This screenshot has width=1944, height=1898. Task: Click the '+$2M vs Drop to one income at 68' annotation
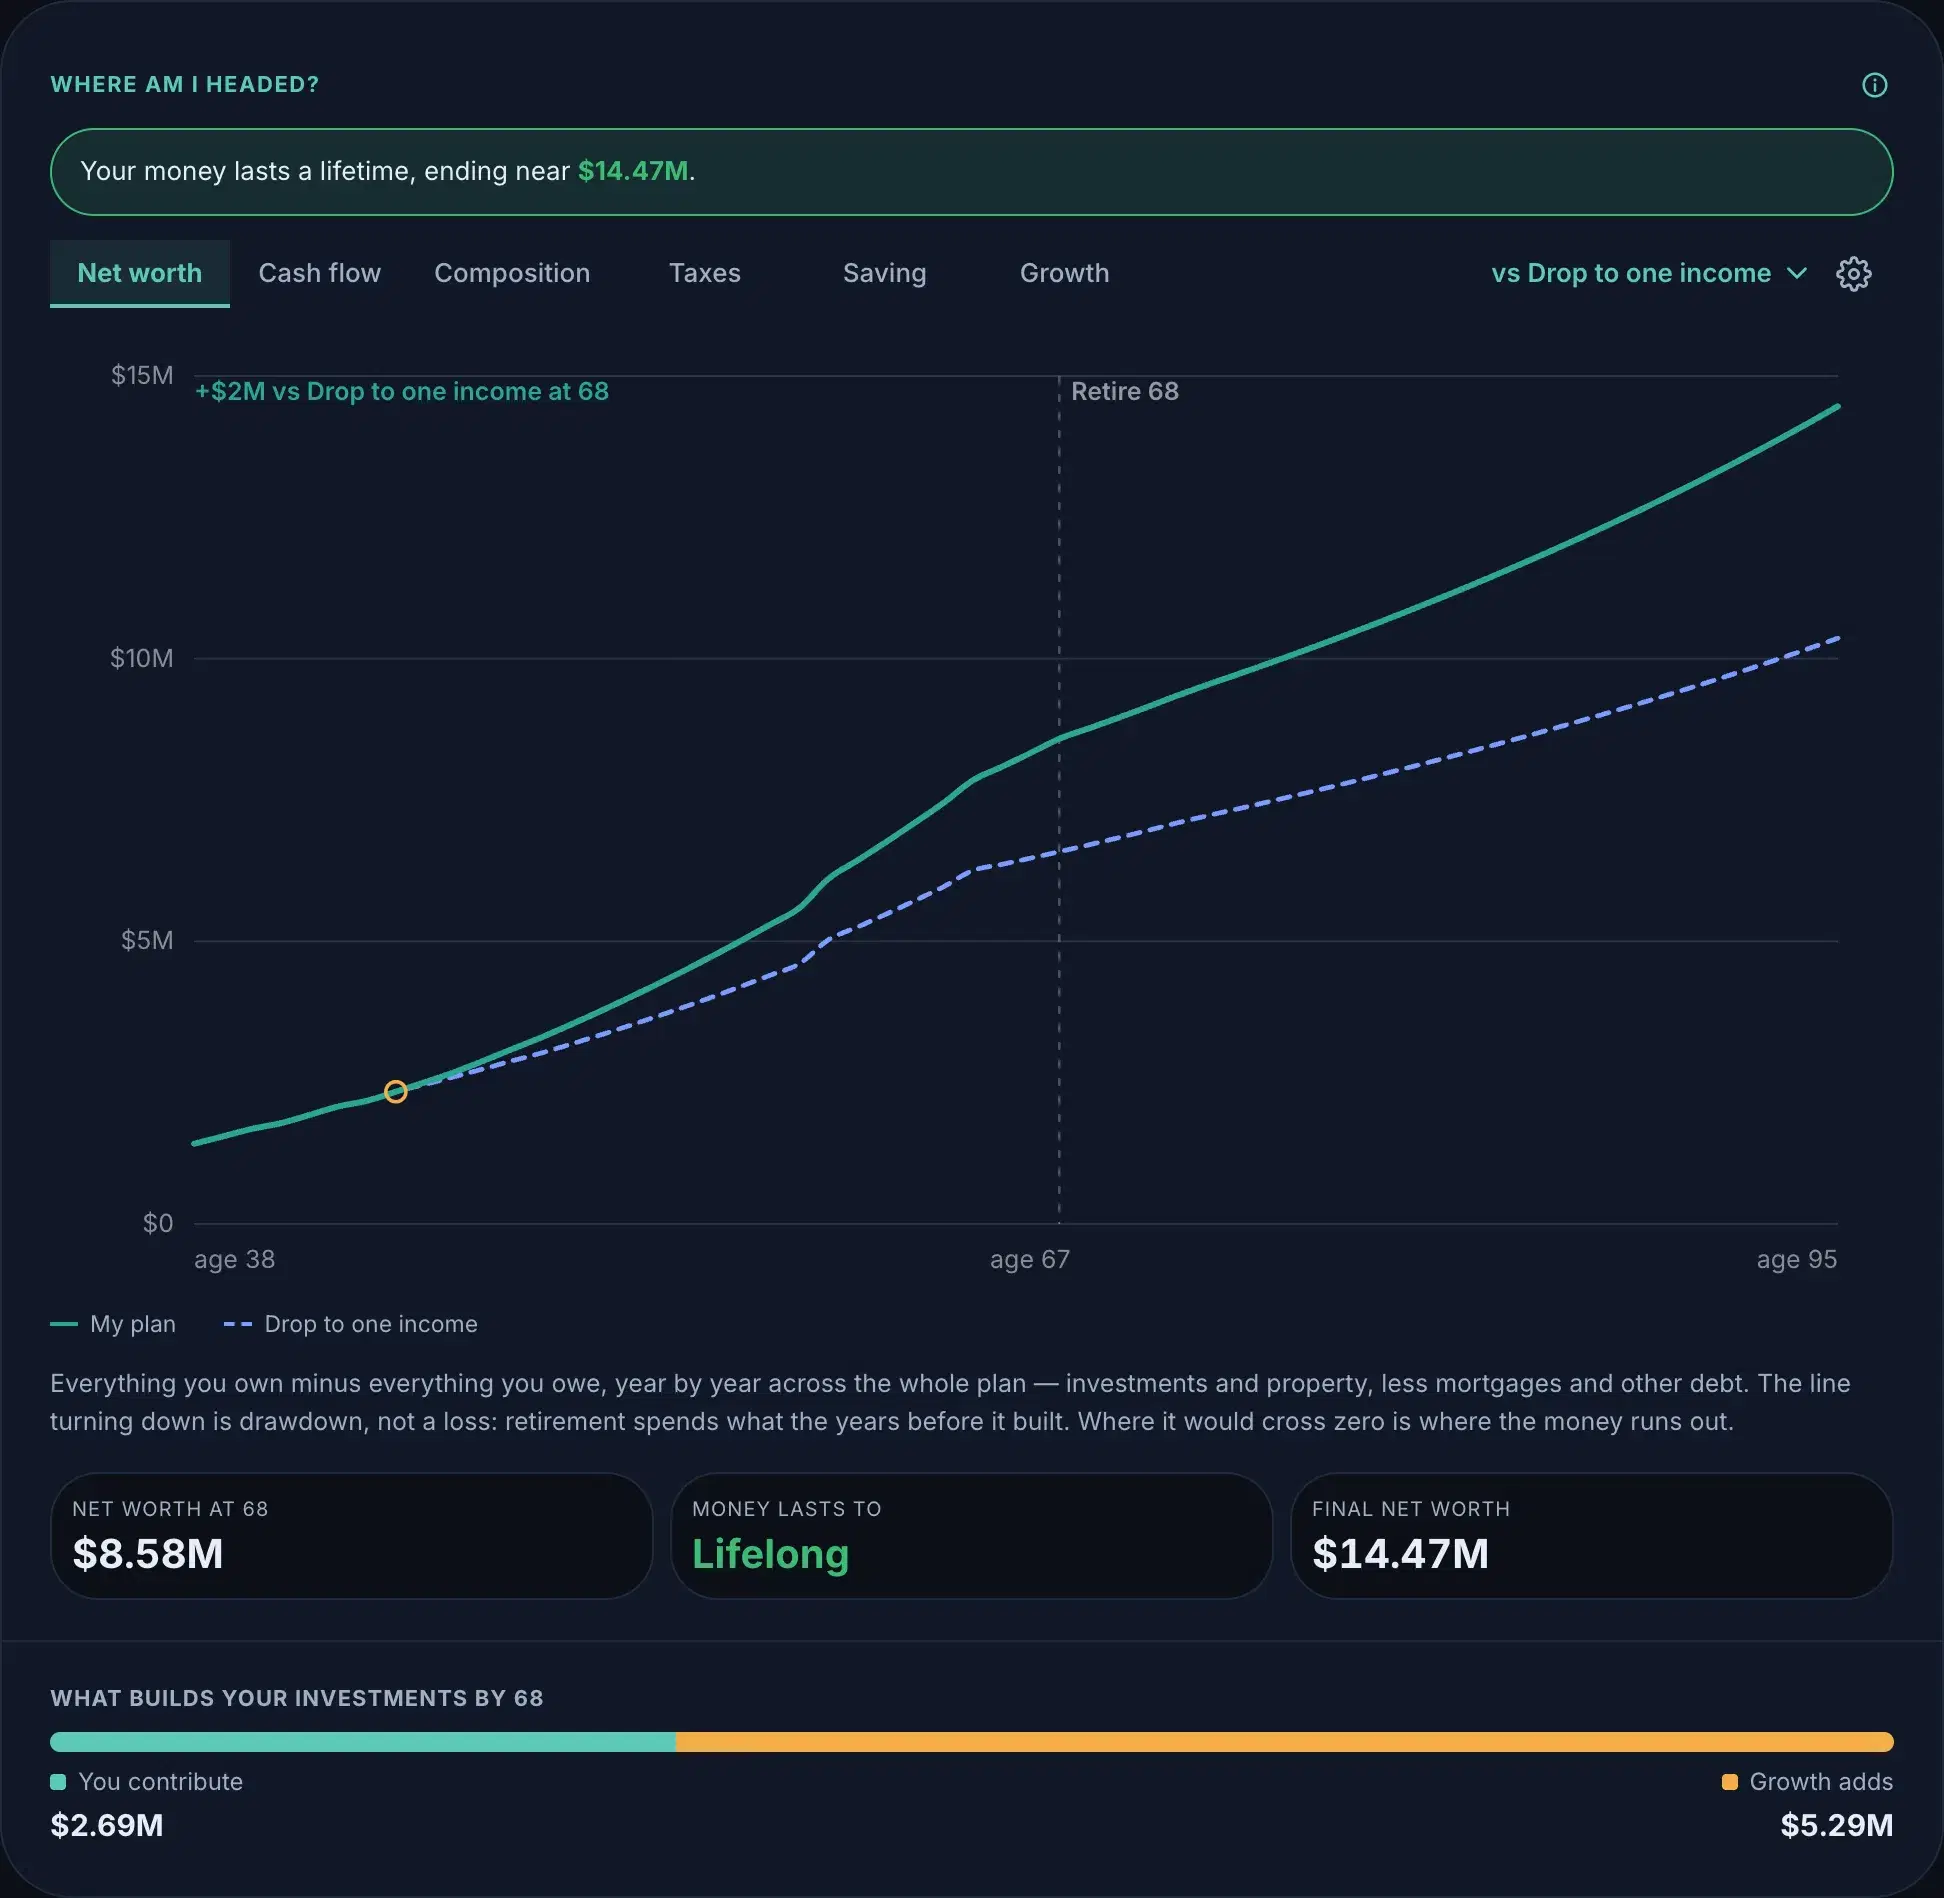click(x=402, y=391)
